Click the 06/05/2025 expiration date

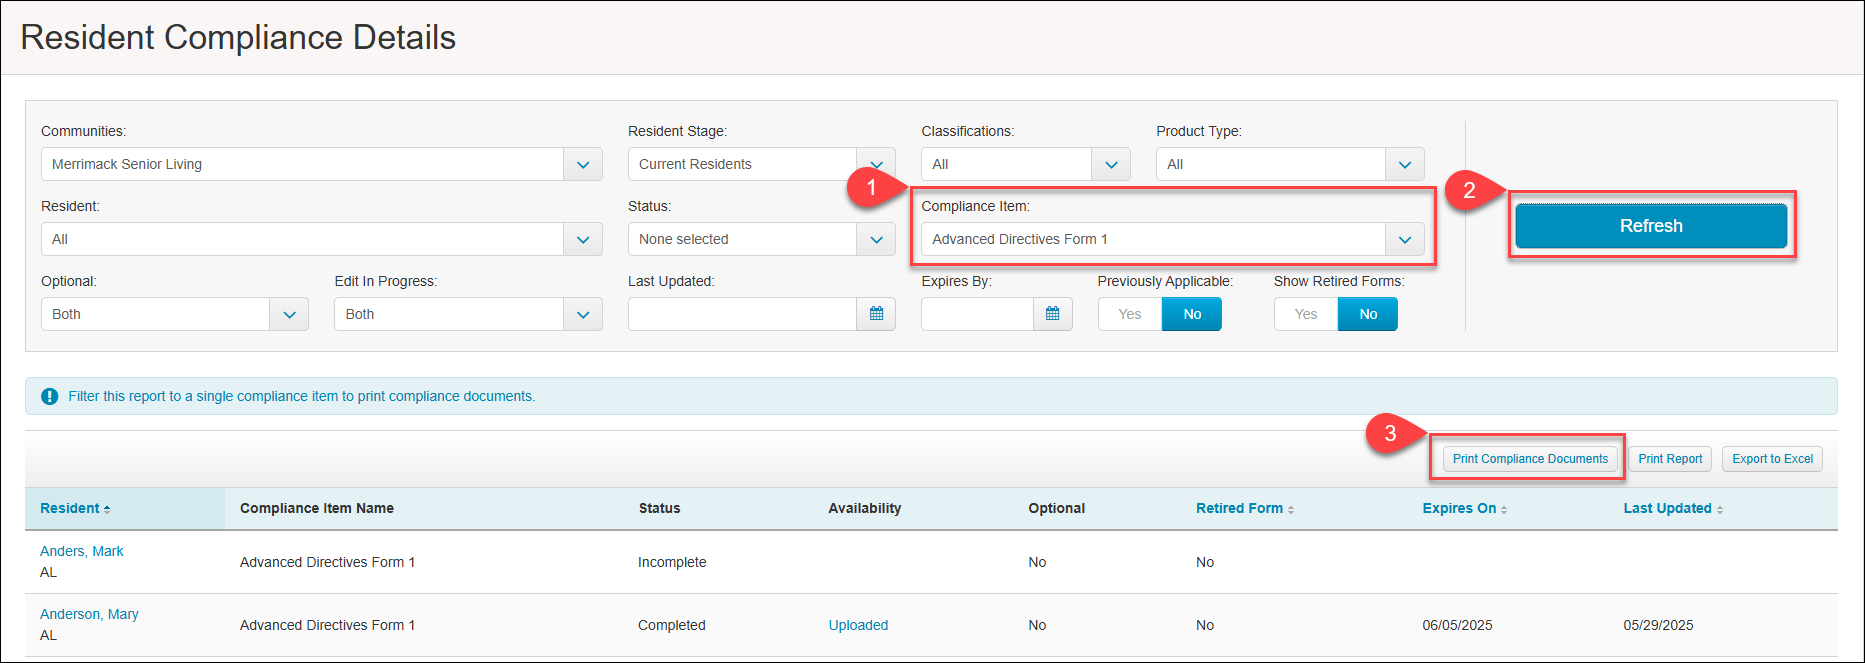click(x=1457, y=625)
